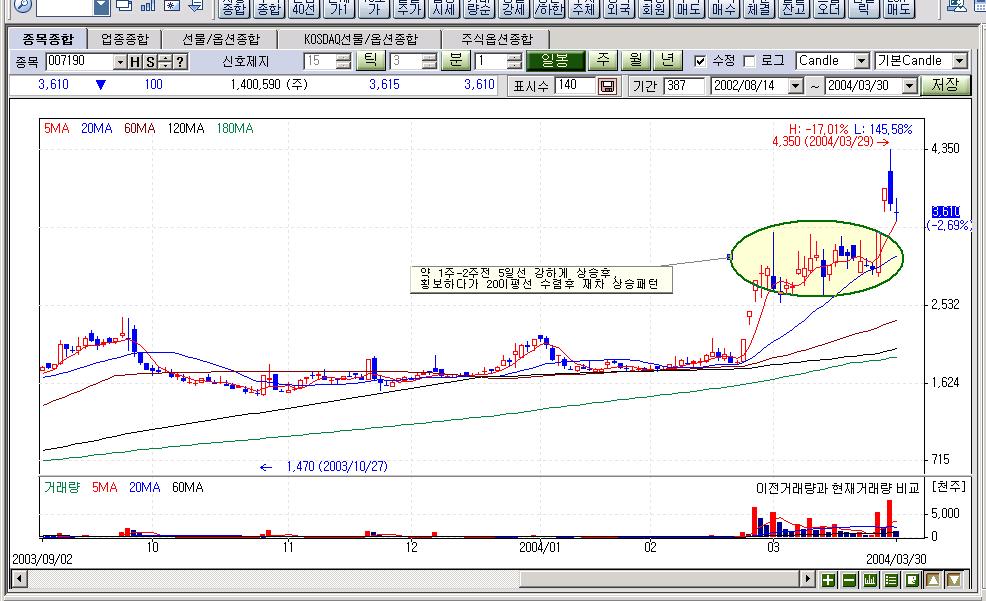Switch to the 업종종합 tab

125,40
